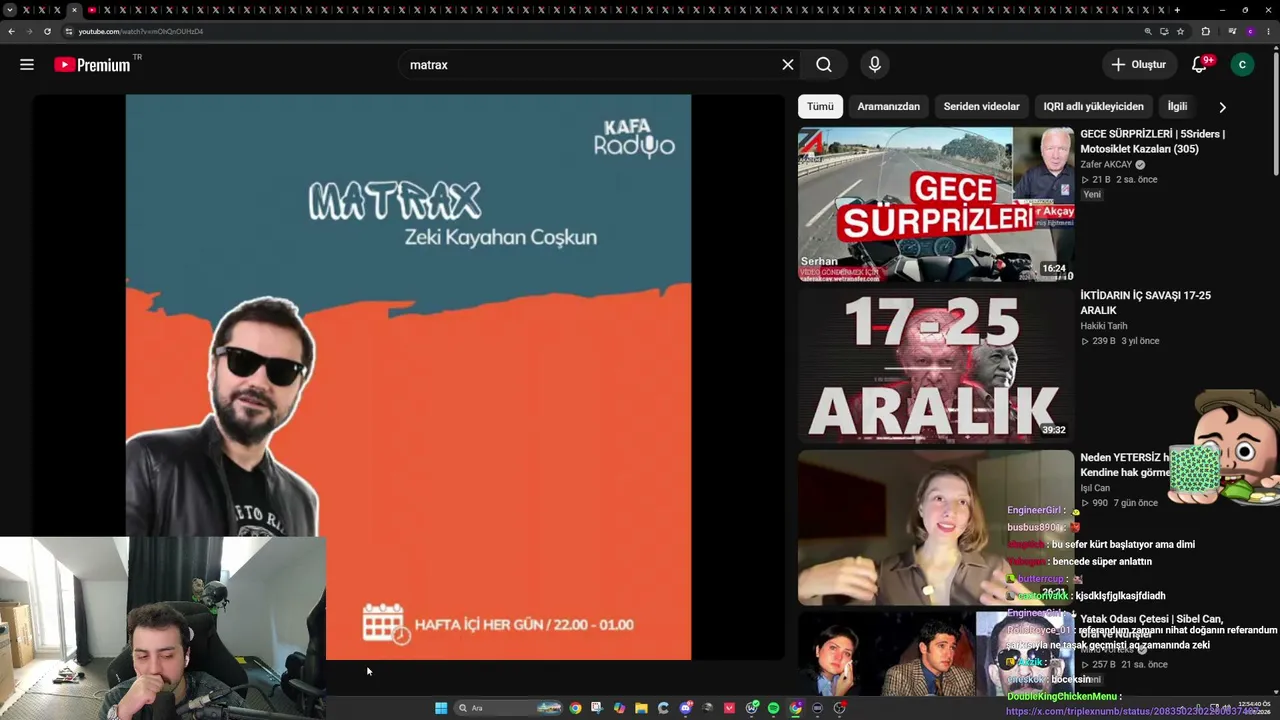The image size is (1280, 720).
Task: Reload the YouTube page
Action: point(47,31)
